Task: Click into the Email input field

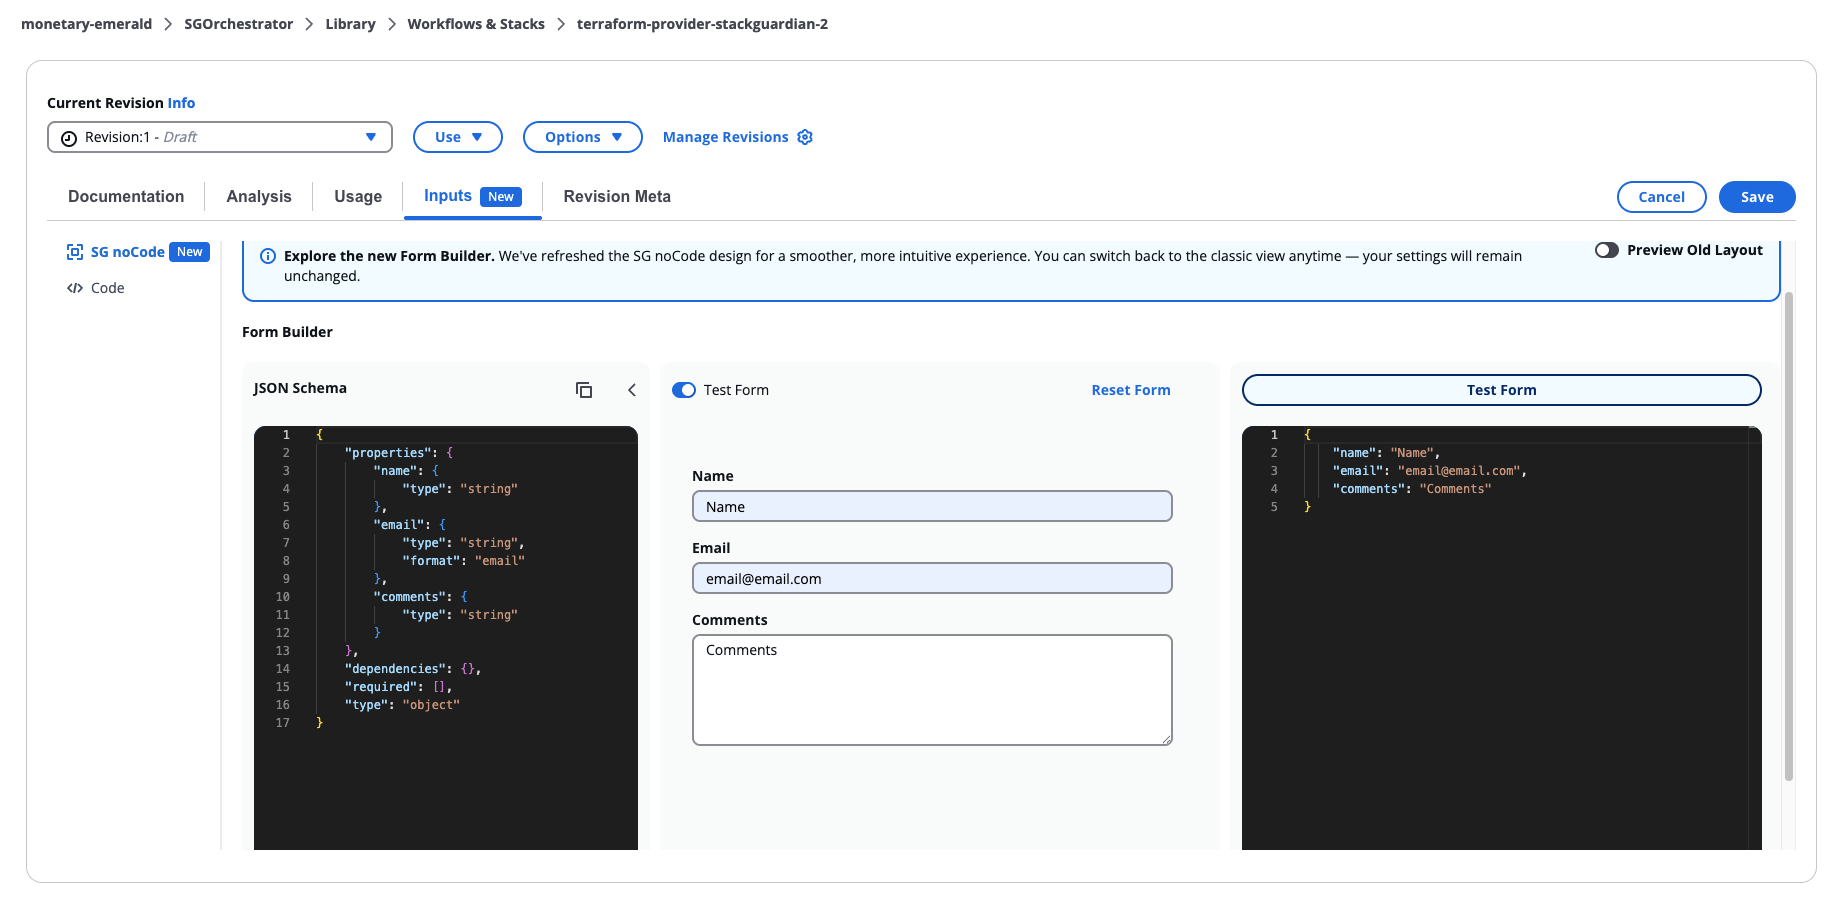Action: [x=931, y=579]
